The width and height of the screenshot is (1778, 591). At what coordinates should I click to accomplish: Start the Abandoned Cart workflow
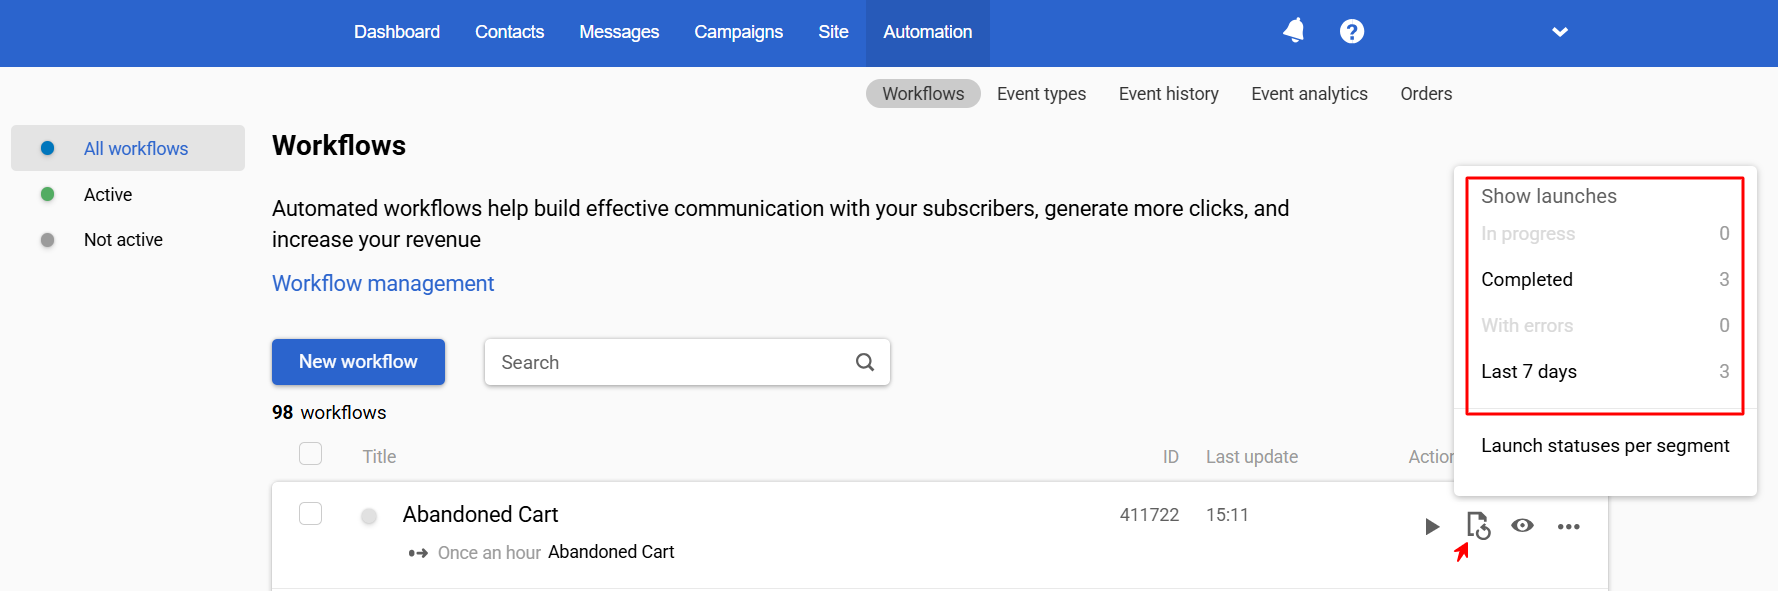[x=1432, y=526]
